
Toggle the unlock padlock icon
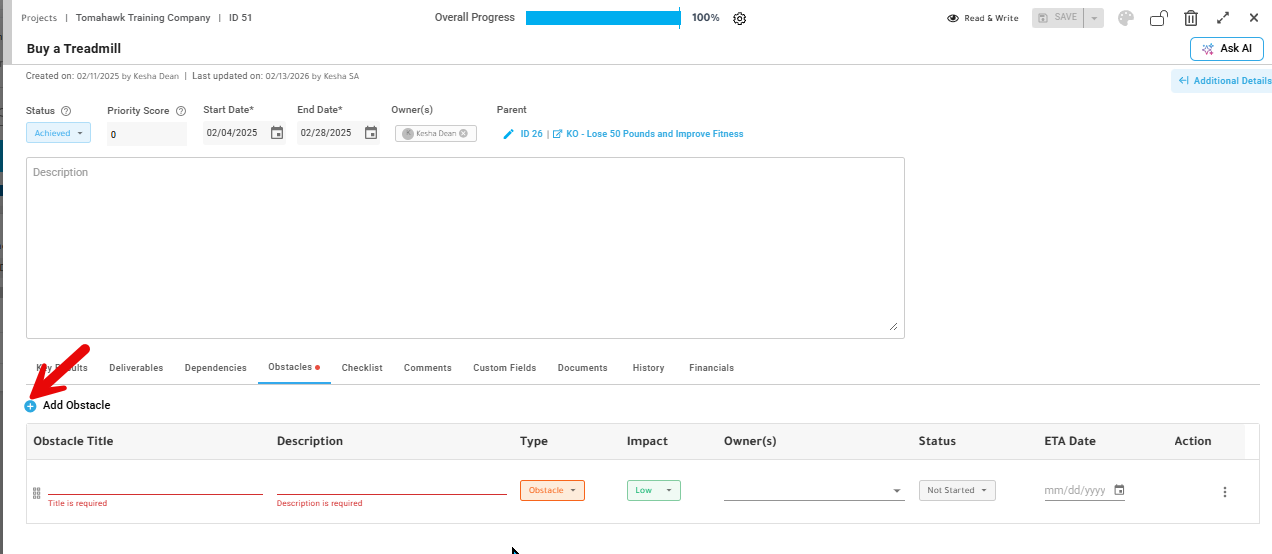point(1159,18)
